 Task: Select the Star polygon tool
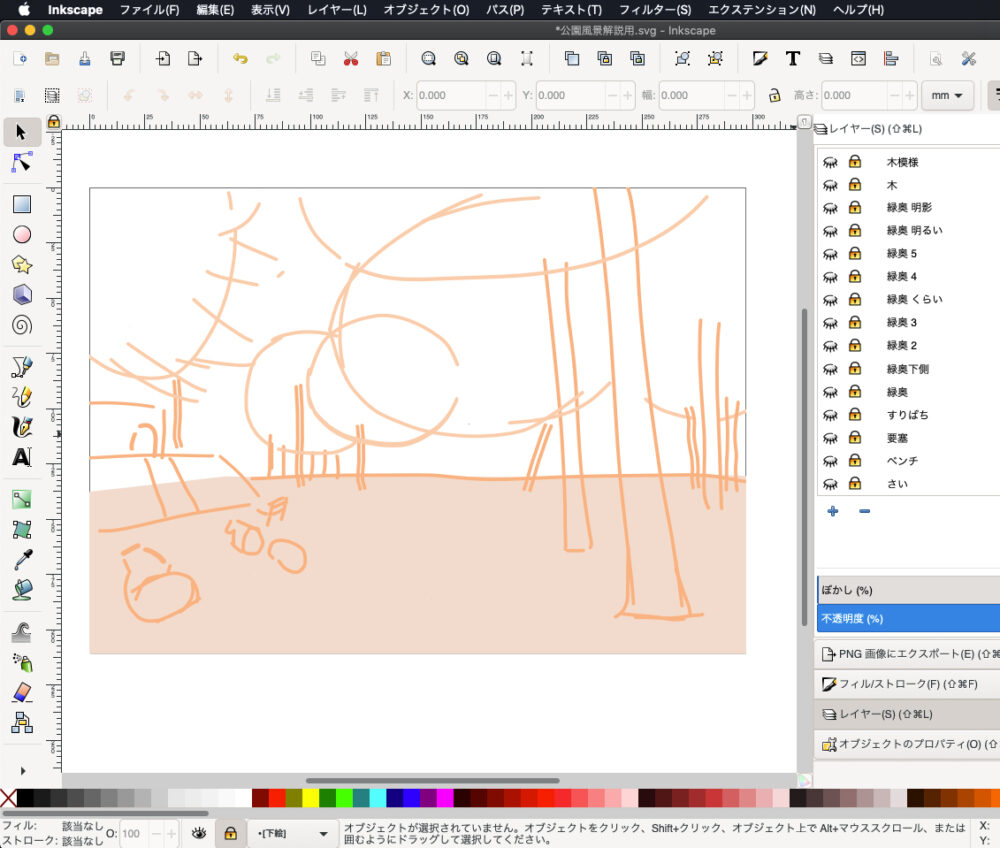click(22, 265)
